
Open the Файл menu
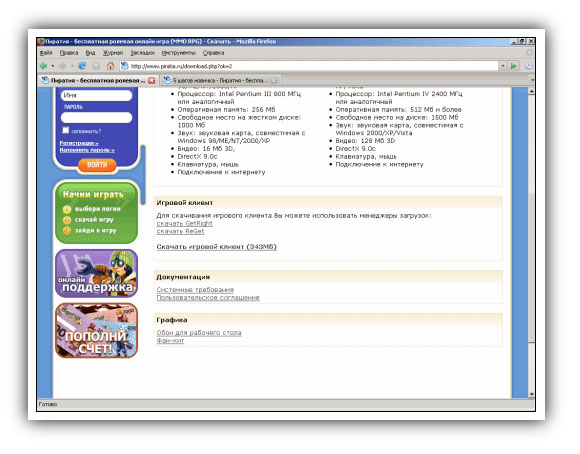46,53
